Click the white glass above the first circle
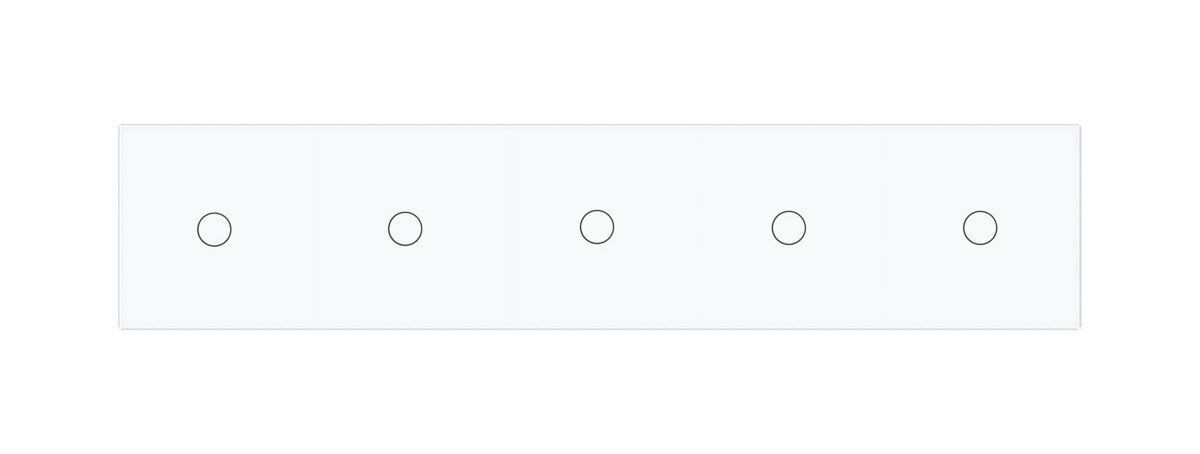Image resolution: width=1200 pixels, height=454 pixels. (x=214, y=165)
